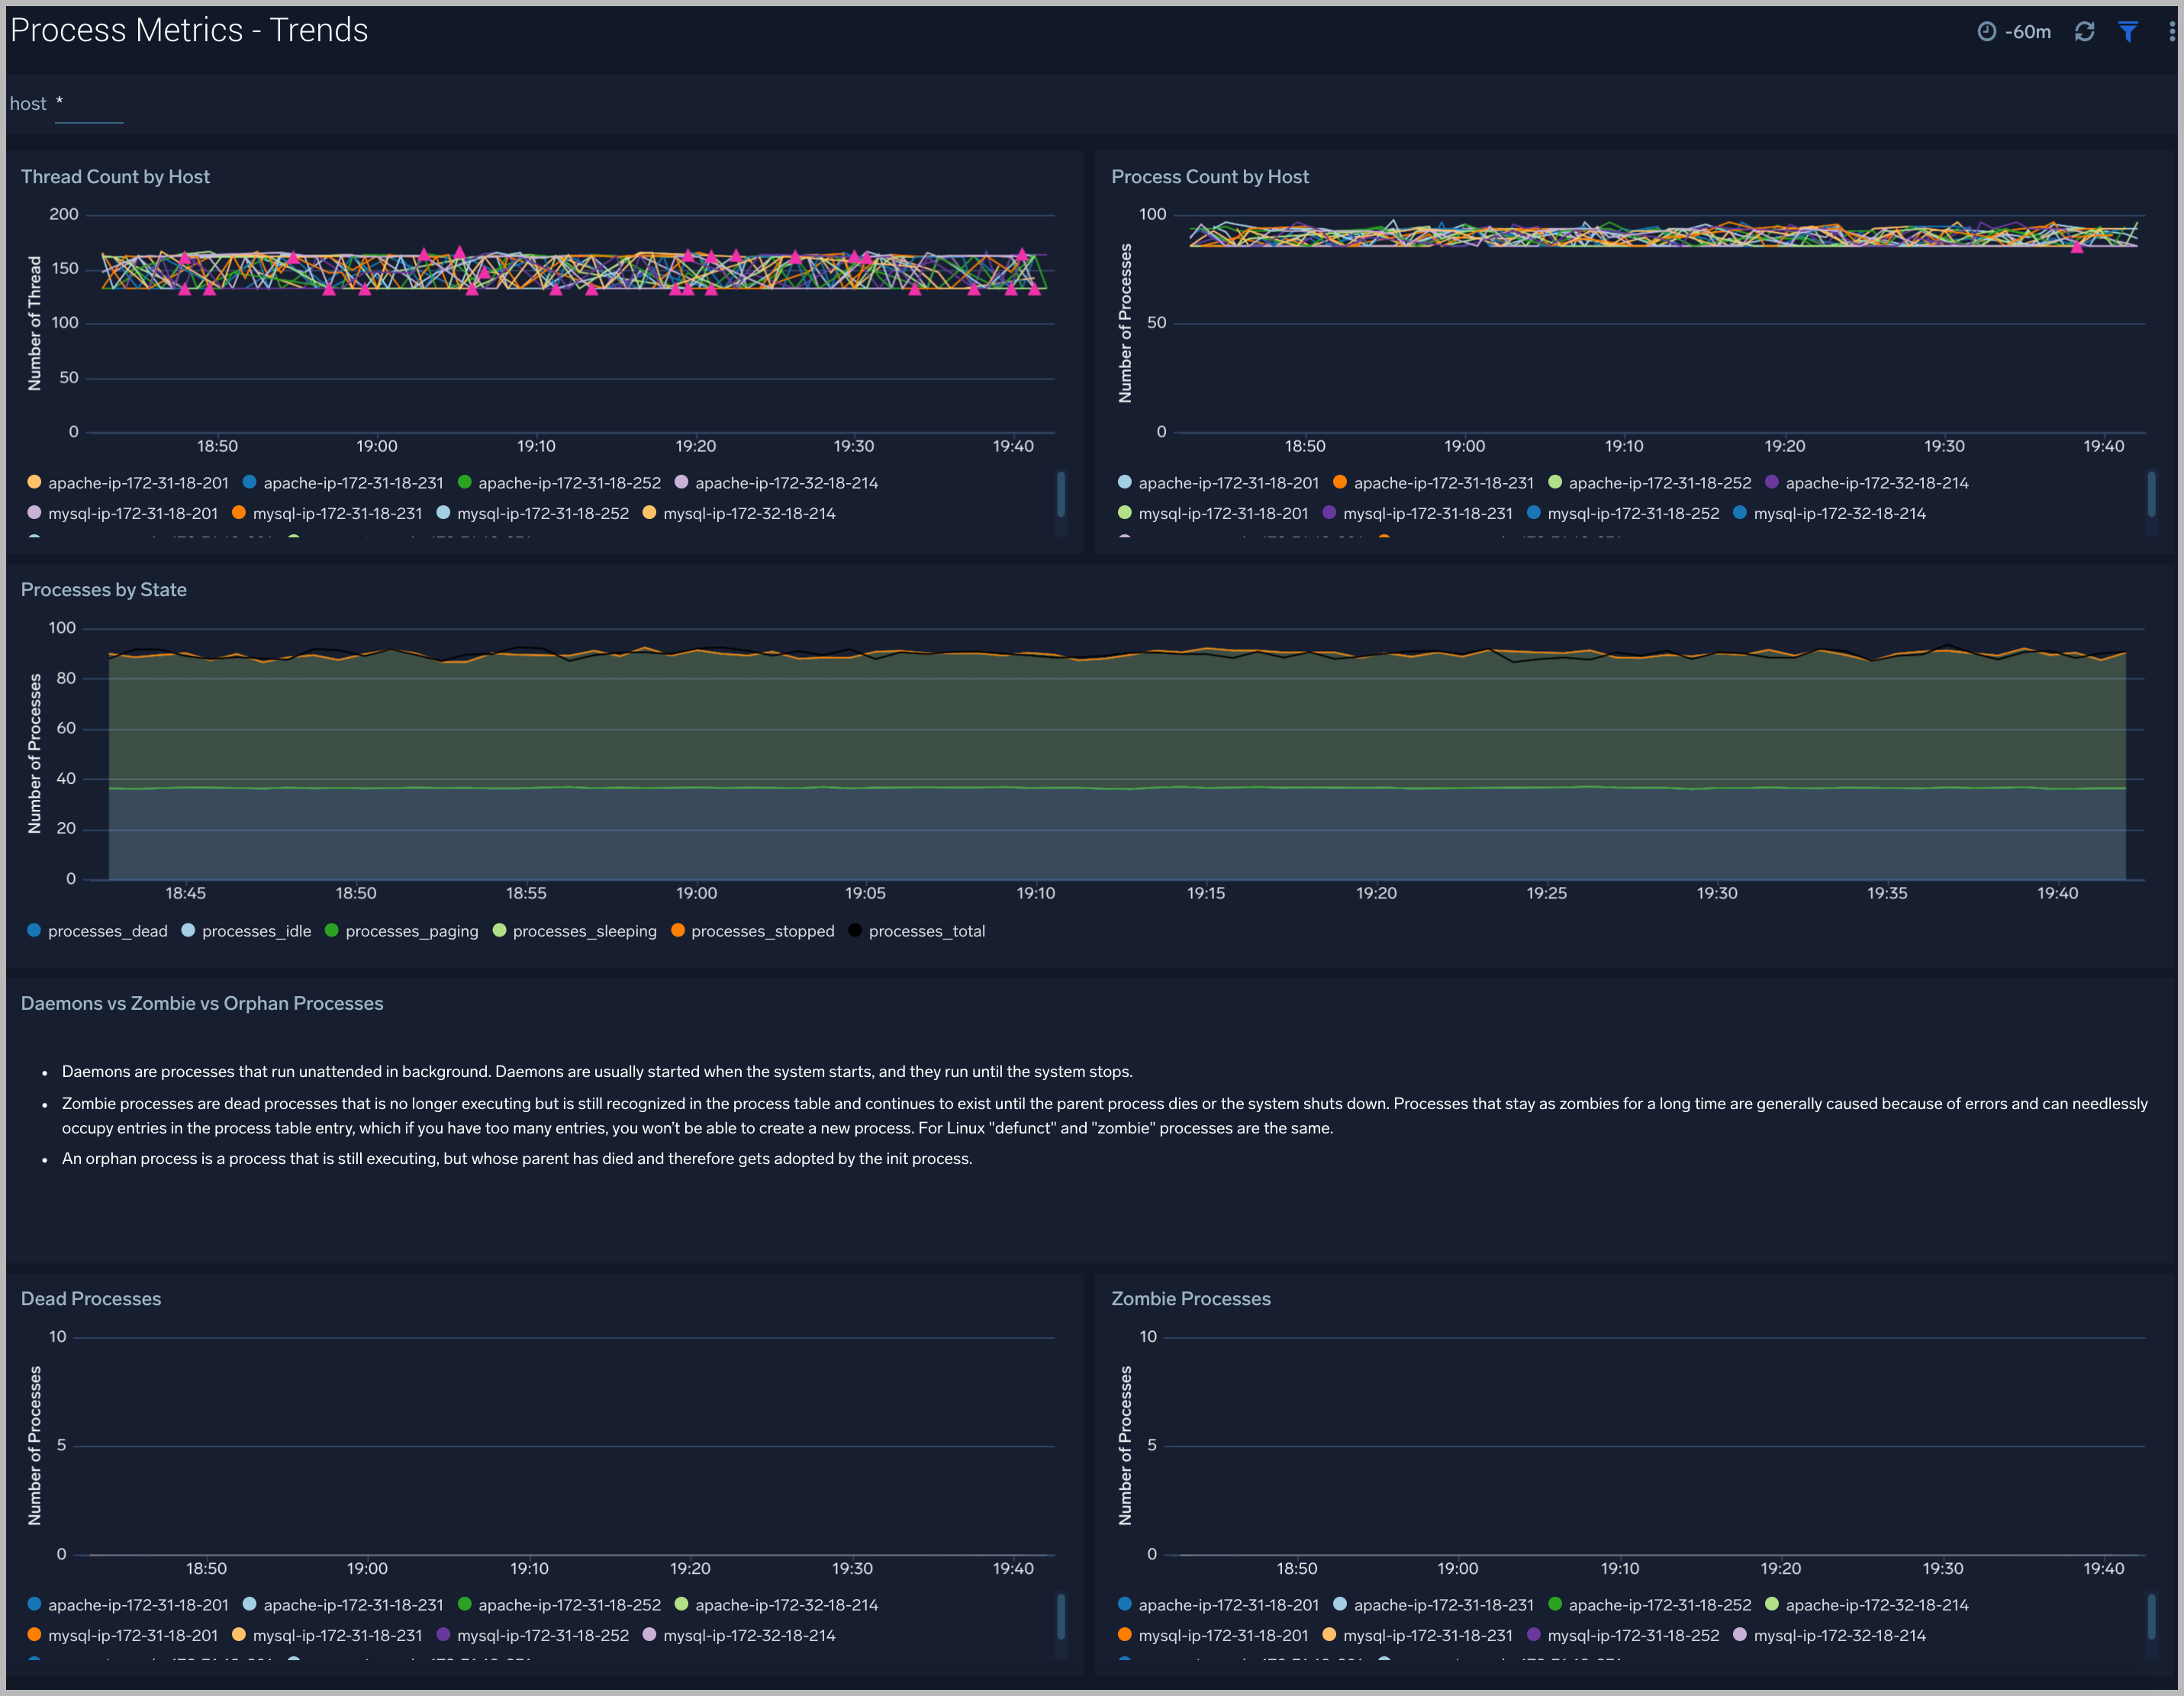Open the time range clock icon

(x=1988, y=31)
